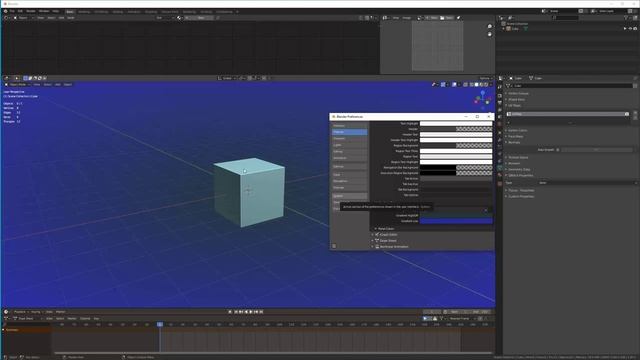Click the Header Text color swatch
The width and height of the screenshot is (640, 360).
pyautogui.click(x=456, y=134)
